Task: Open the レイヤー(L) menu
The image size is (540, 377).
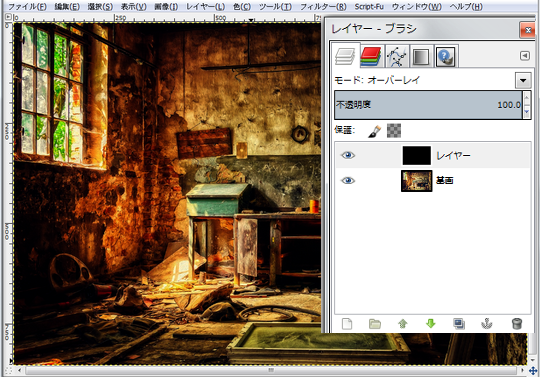Action: tap(205, 7)
